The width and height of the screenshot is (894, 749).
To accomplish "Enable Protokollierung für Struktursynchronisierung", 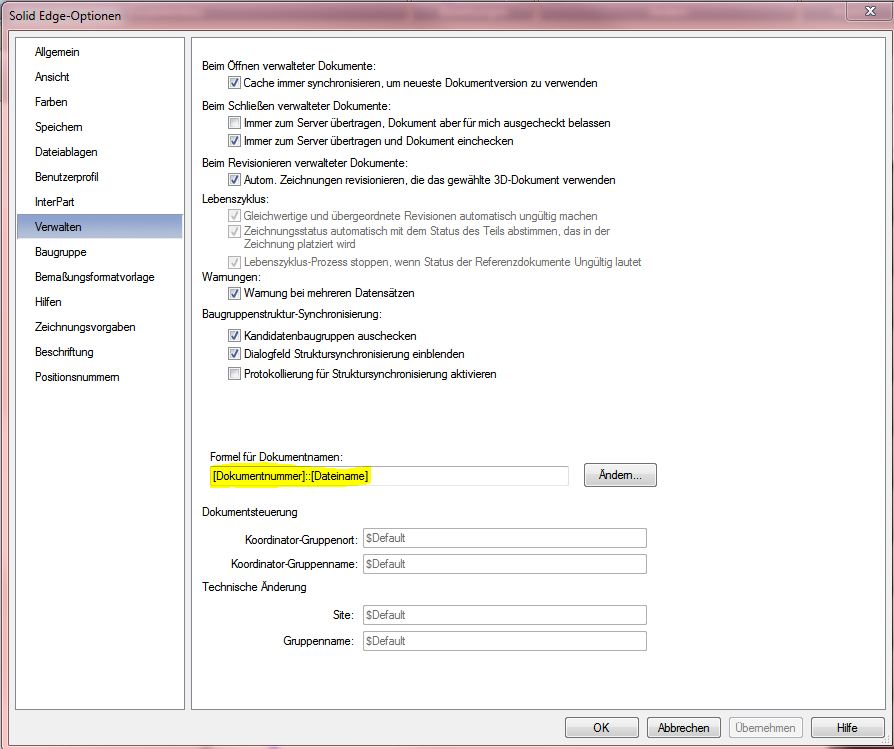I will point(234,374).
